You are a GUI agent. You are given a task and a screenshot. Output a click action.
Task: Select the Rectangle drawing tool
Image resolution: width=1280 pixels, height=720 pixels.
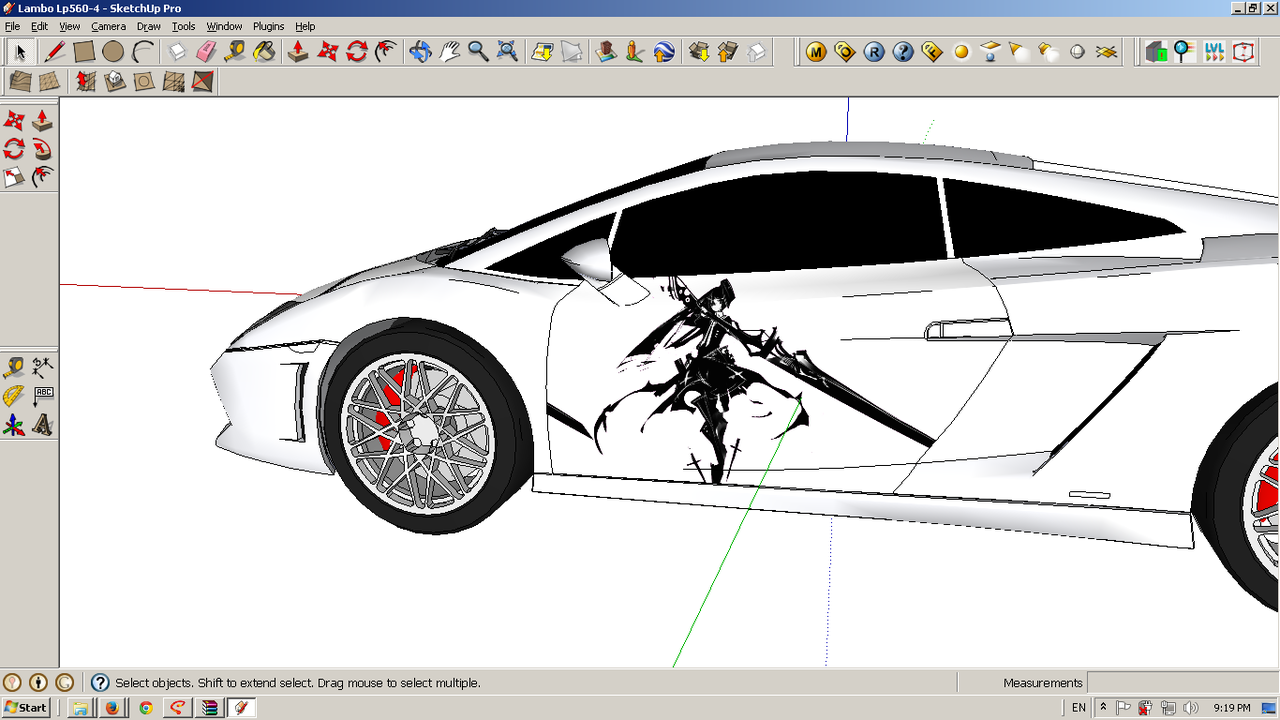click(84, 51)
